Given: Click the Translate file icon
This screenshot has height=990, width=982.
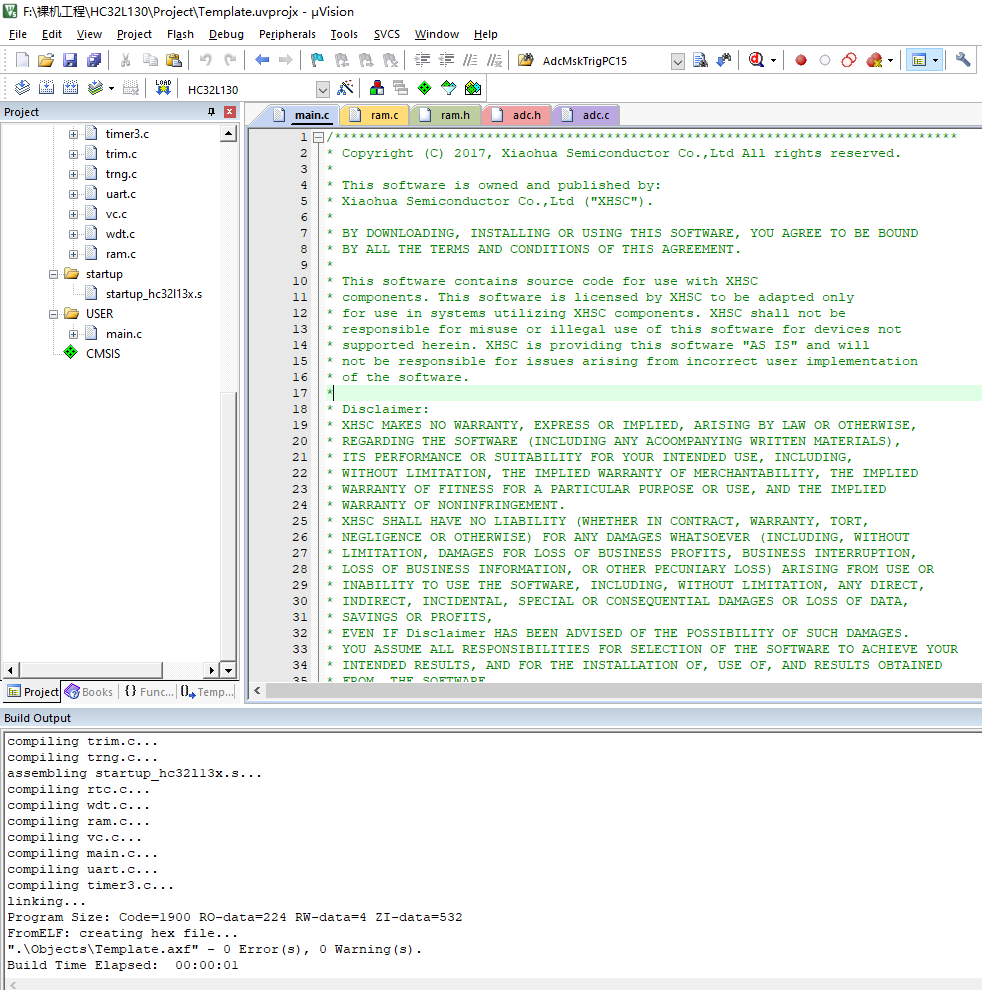Looking at the screenshot, I should point(22,88).
